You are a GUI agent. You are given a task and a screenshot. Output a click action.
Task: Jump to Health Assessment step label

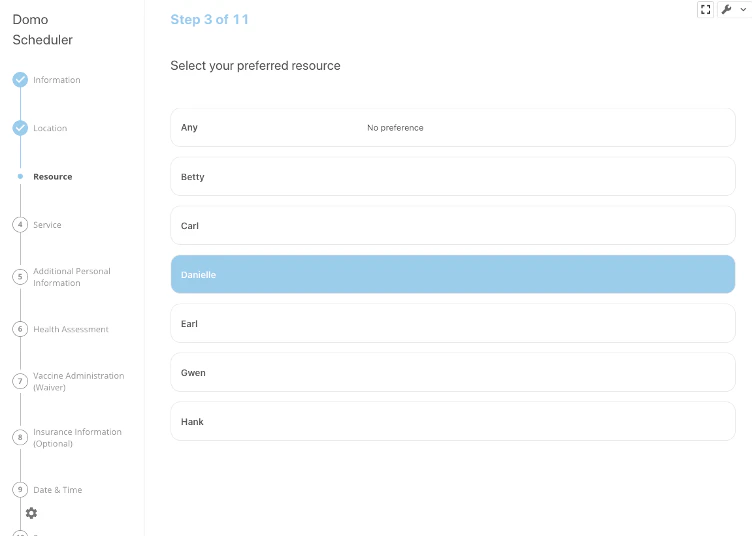tap(70, 329)
